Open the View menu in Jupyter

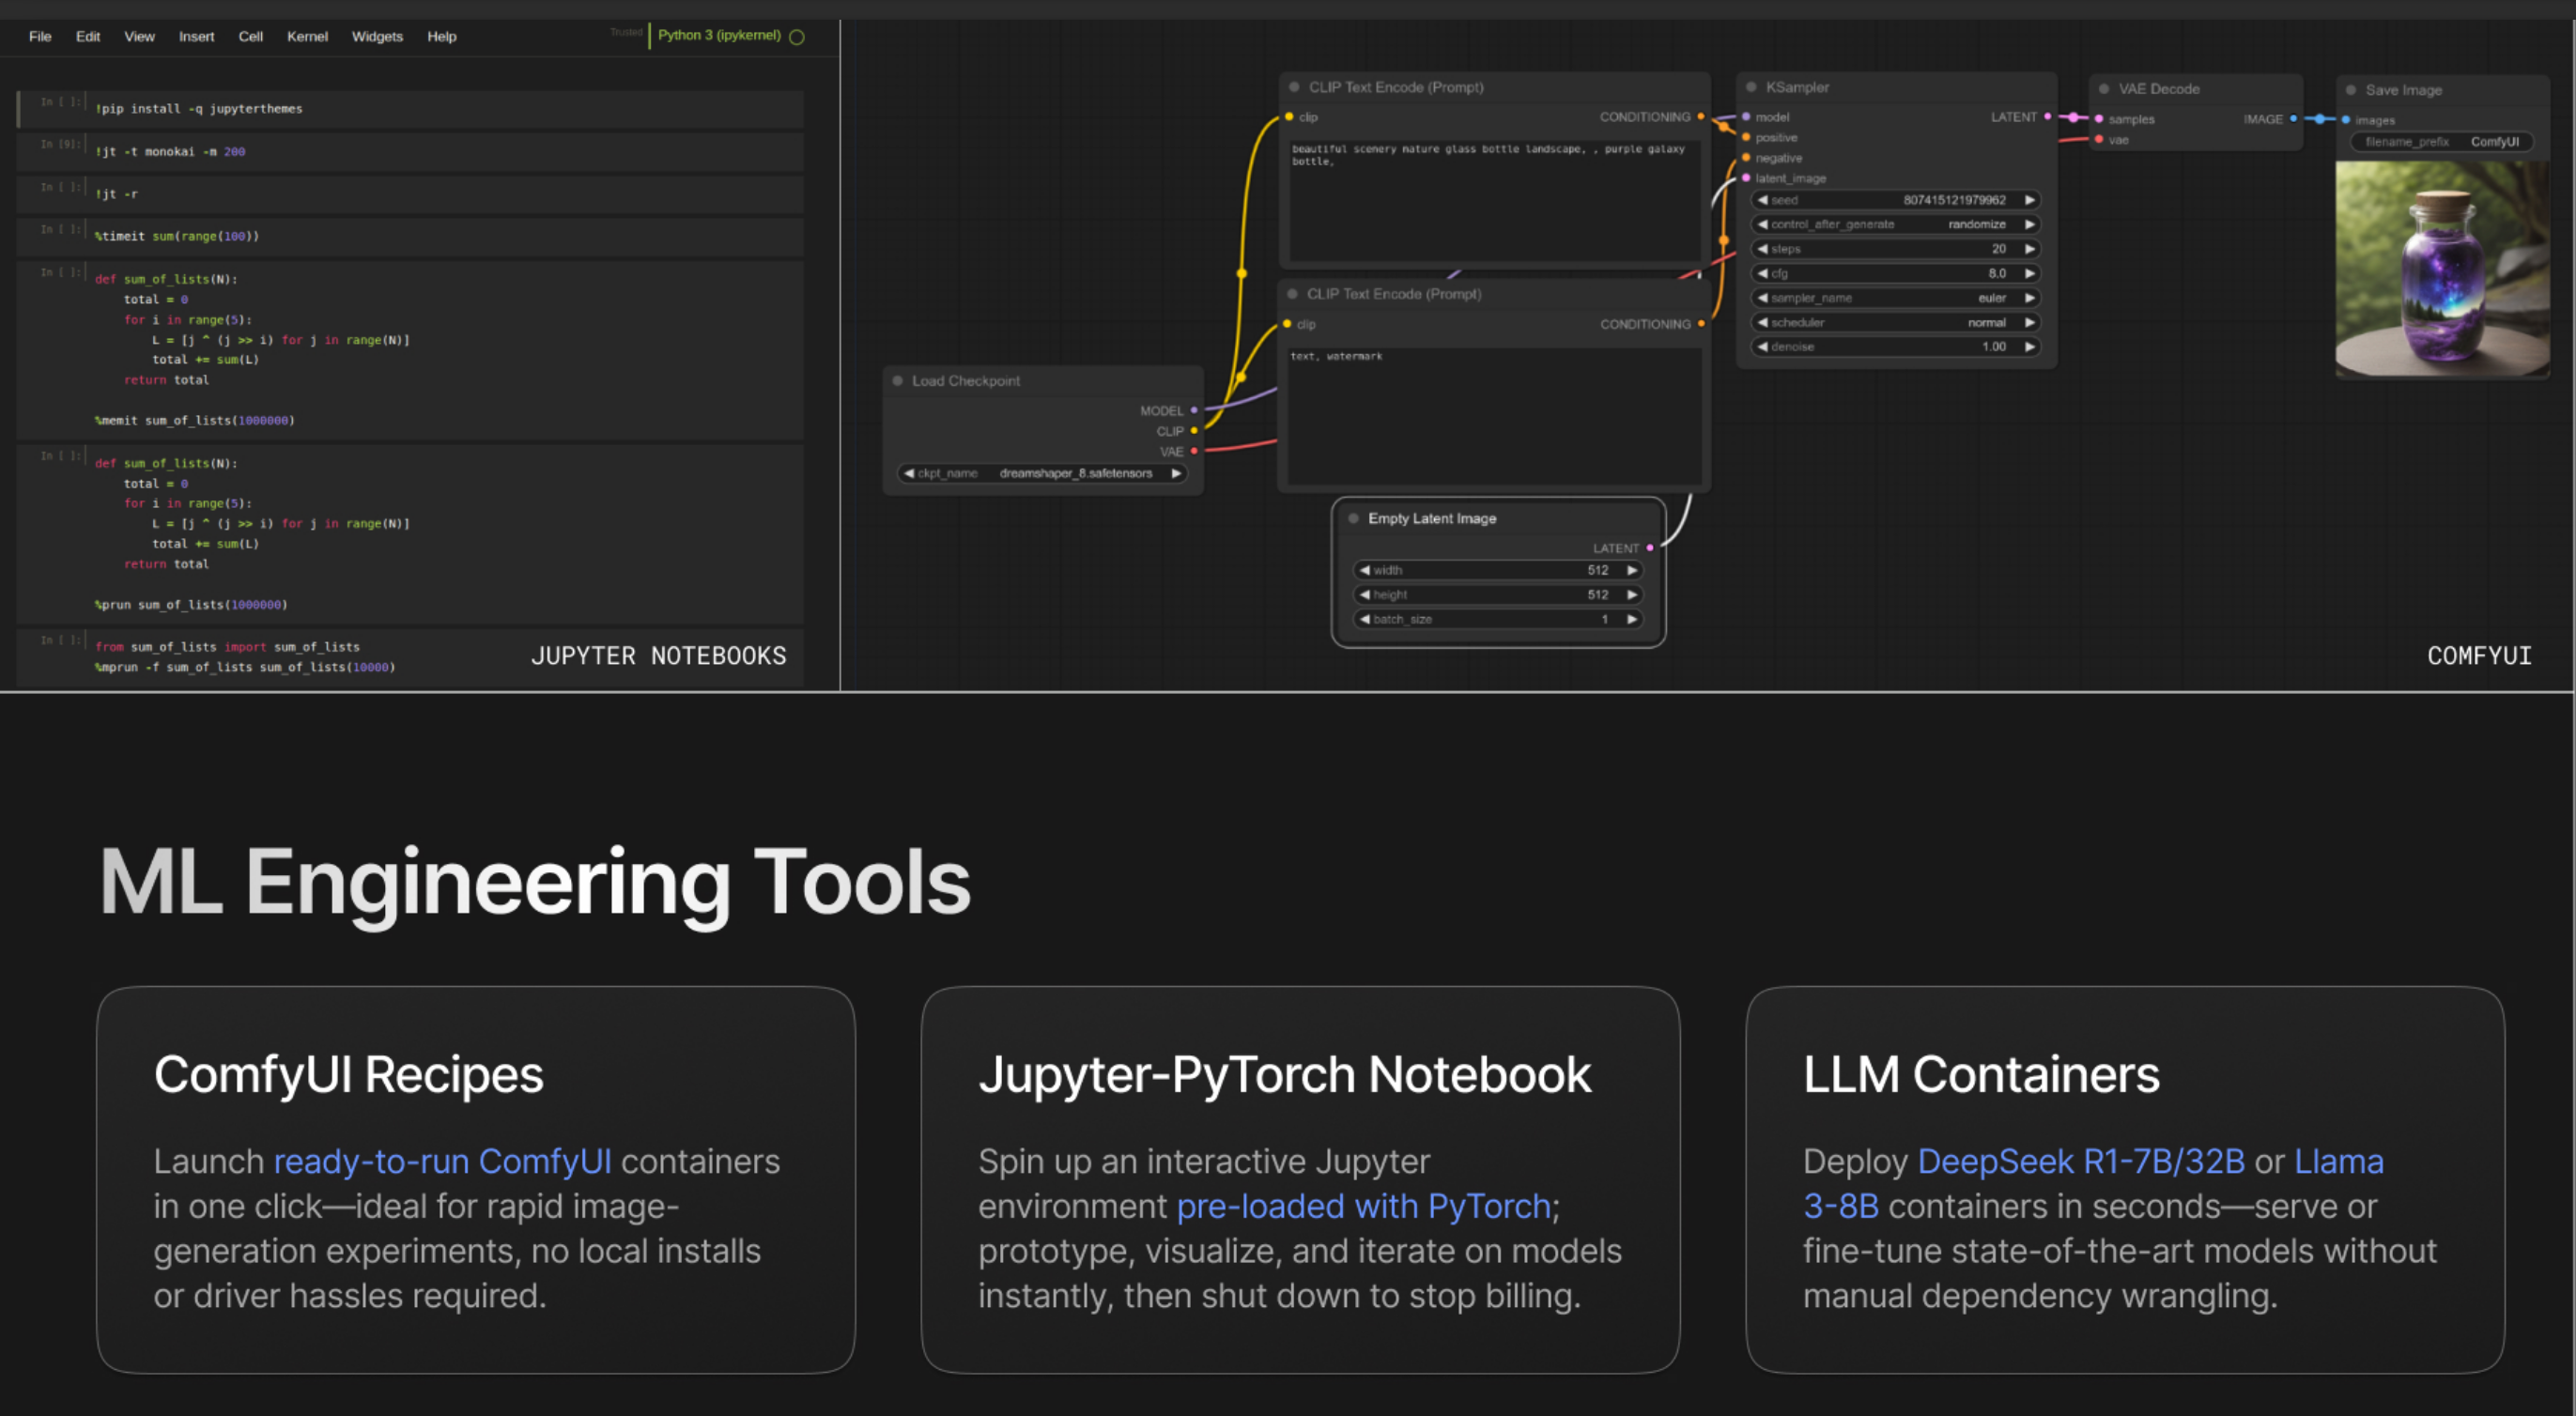click(x=139, y=36)
